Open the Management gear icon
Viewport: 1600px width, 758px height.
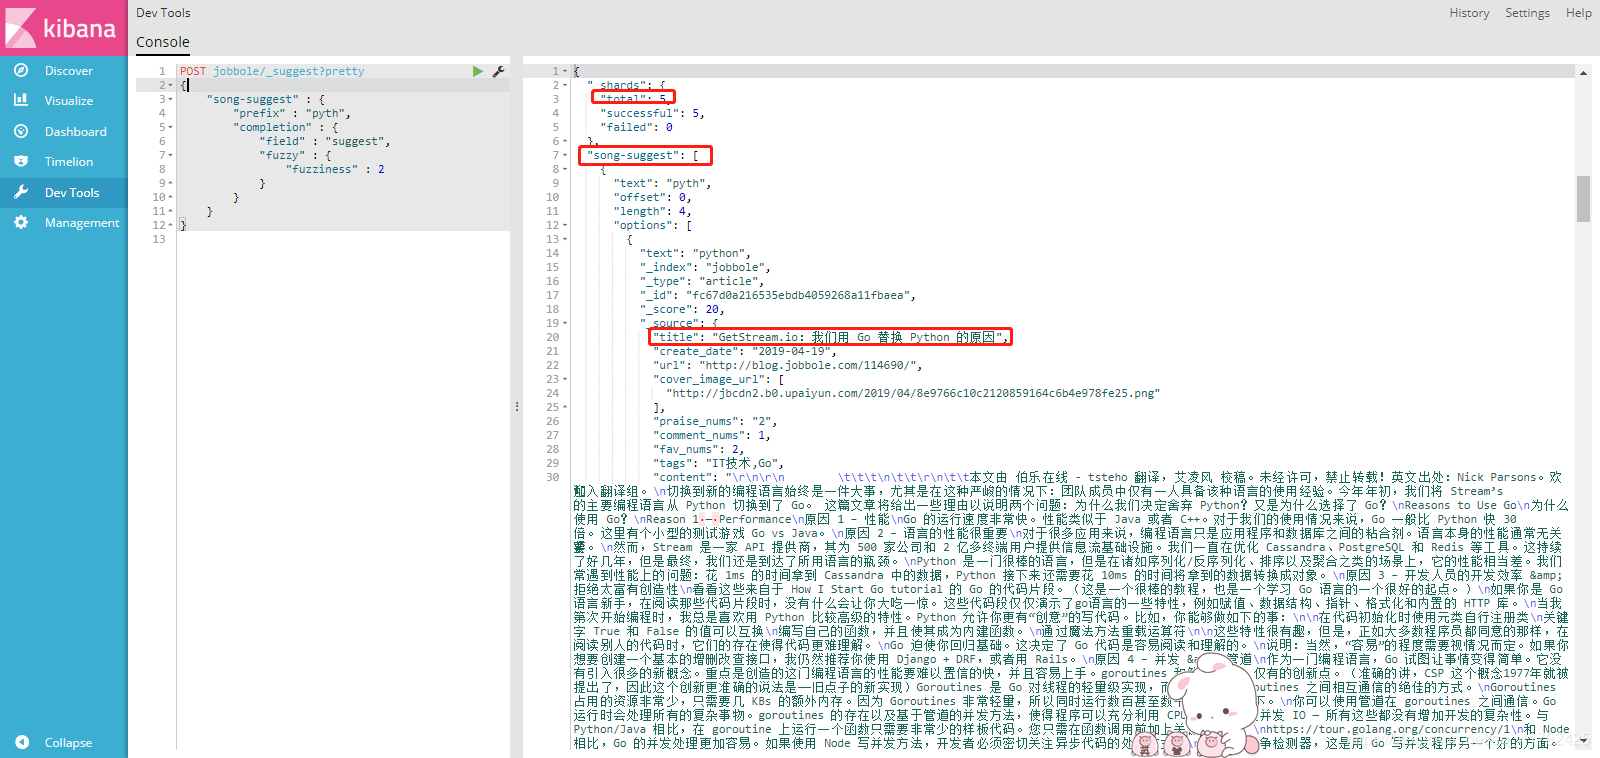click(21, 222)
